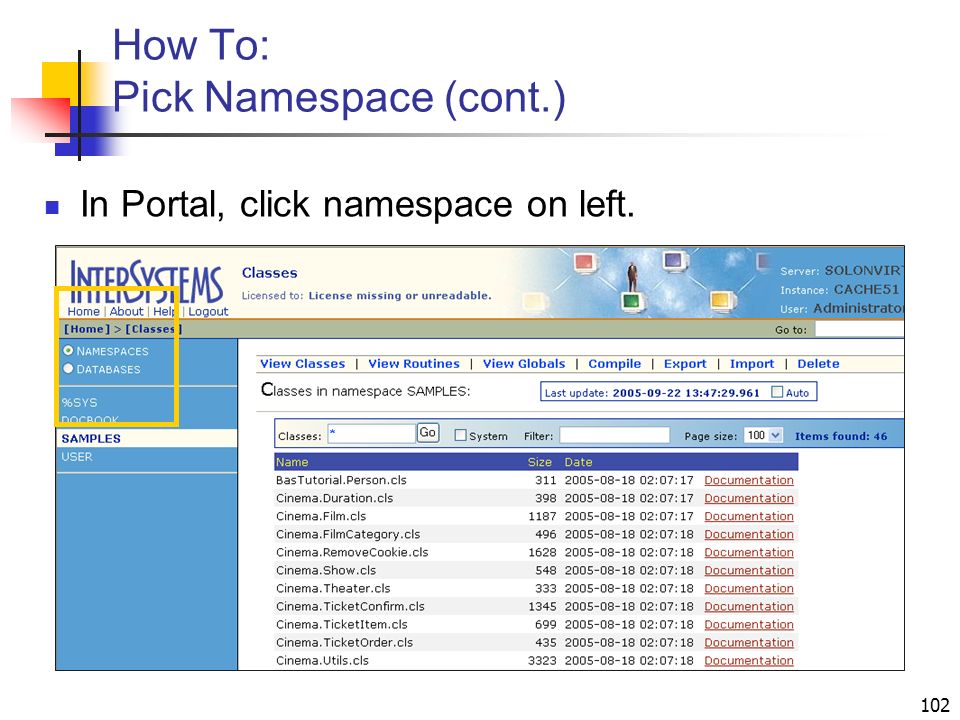Select the Databases radio button
The height and width of the screenshot is (720, 960).
68,369
